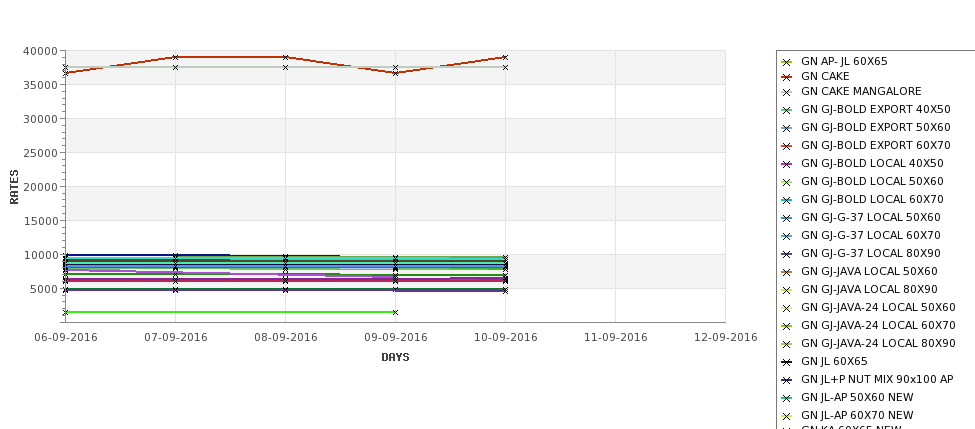Viewport: 975px width, 429px height.
Task: Click the 12-09-2016 date axis label
Action: pos(726,338)
